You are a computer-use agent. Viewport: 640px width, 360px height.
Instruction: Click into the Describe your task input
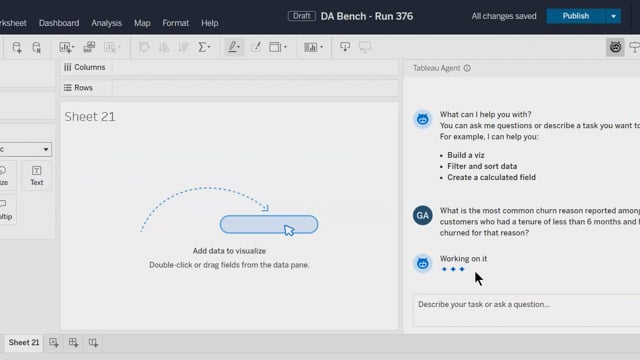tap(527, 310)
